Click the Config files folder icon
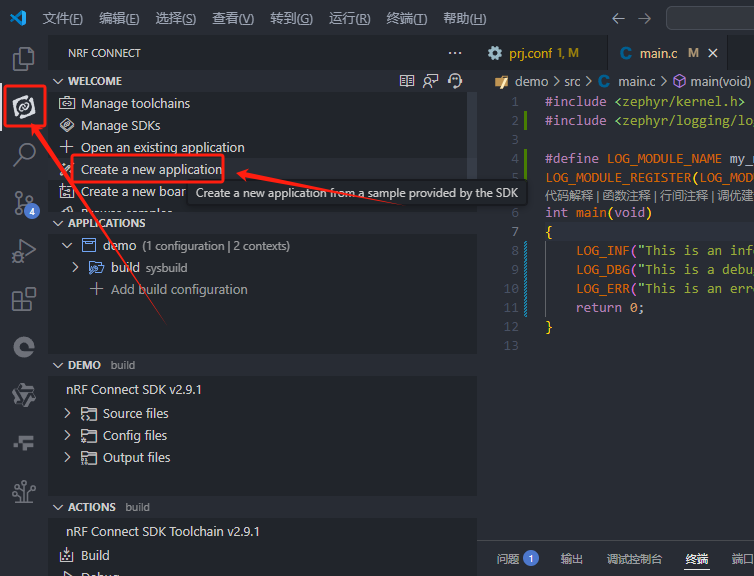754x576 pixels. (x=88, y=436)
